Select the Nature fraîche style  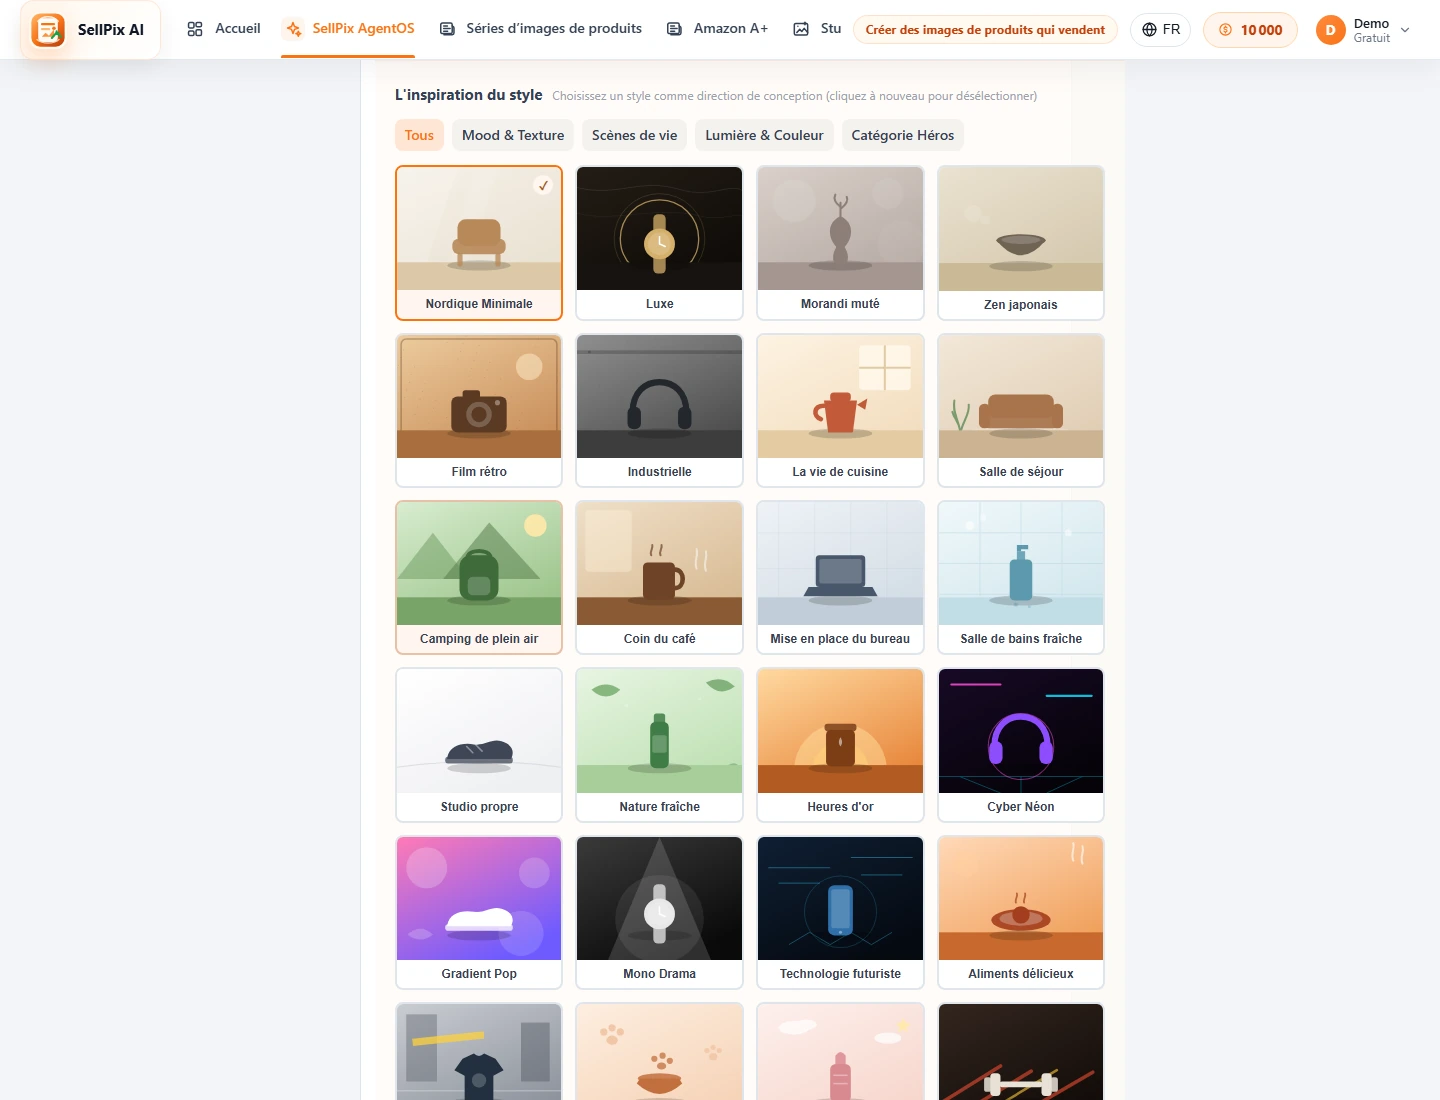pos(660,745)
